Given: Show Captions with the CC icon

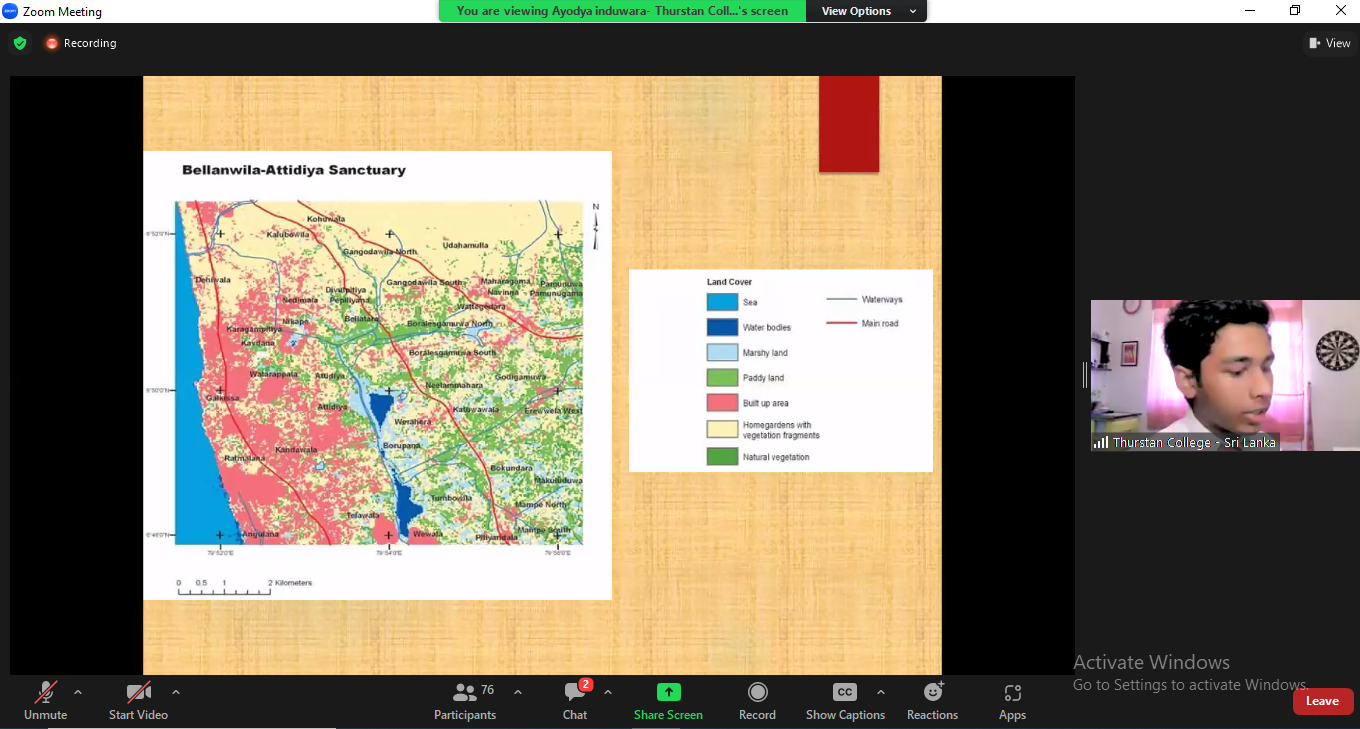Looking at the screenshot, I should coord(845,692).
